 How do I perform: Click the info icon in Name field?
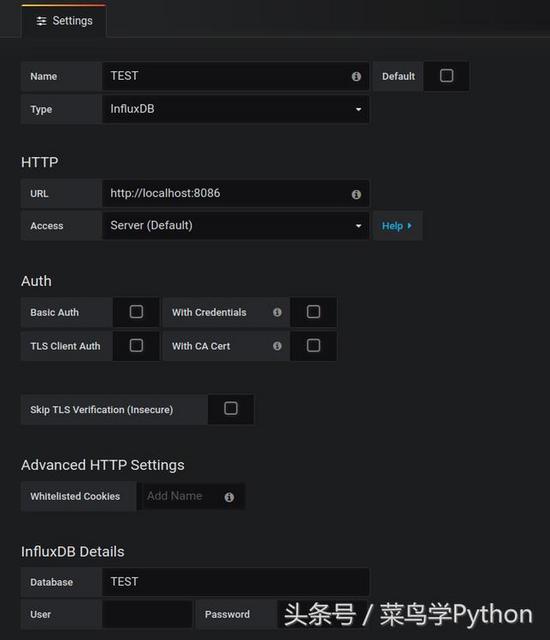click(x=356, y=76)
